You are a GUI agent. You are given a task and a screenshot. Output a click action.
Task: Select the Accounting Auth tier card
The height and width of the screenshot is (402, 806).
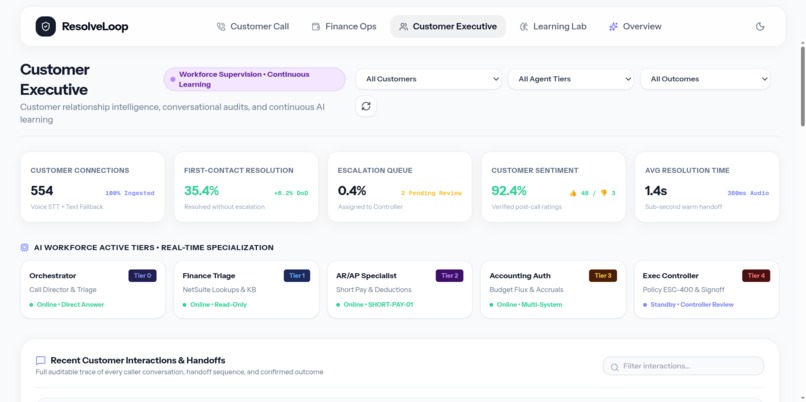pos(553,289)
